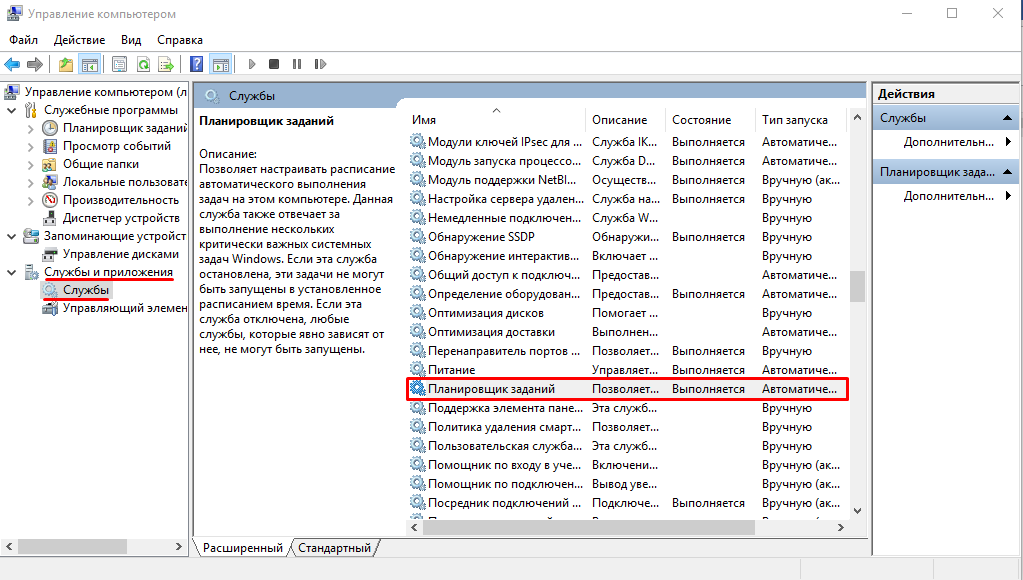Click the Back arrow toolbar icon
The height and width of the screenshot is (580, 1023).
tap(12, 64)
